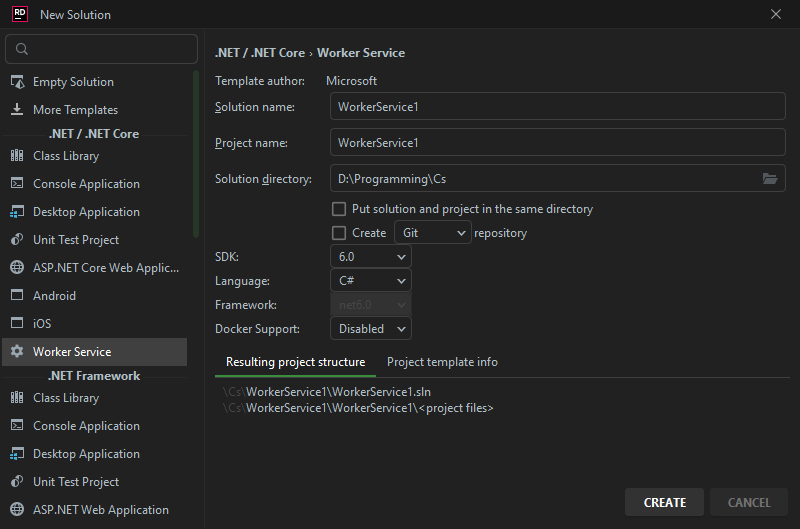Select ASP.NET Web Application template
Image resolution: width=800 pixels, height=529 pixels.
(x=95, y=510)
